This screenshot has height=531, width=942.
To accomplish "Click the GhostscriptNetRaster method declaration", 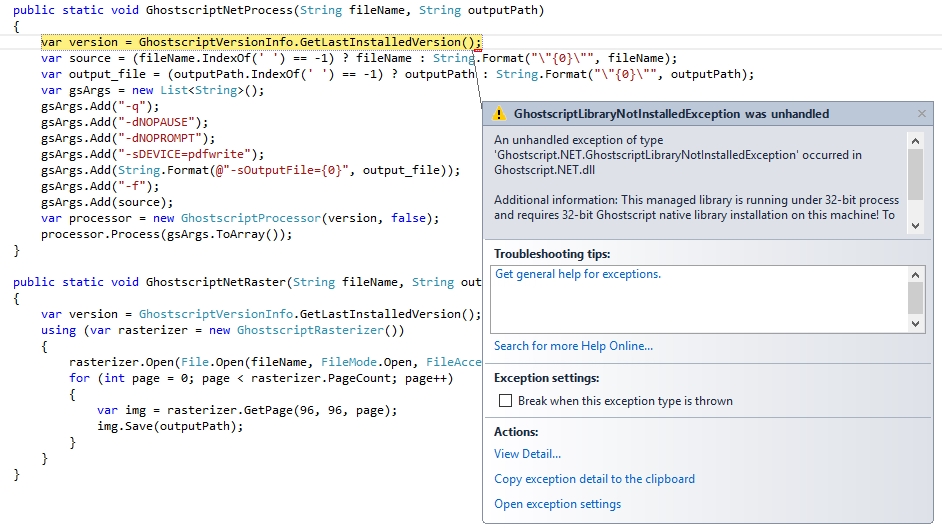I will click(247, 282).
